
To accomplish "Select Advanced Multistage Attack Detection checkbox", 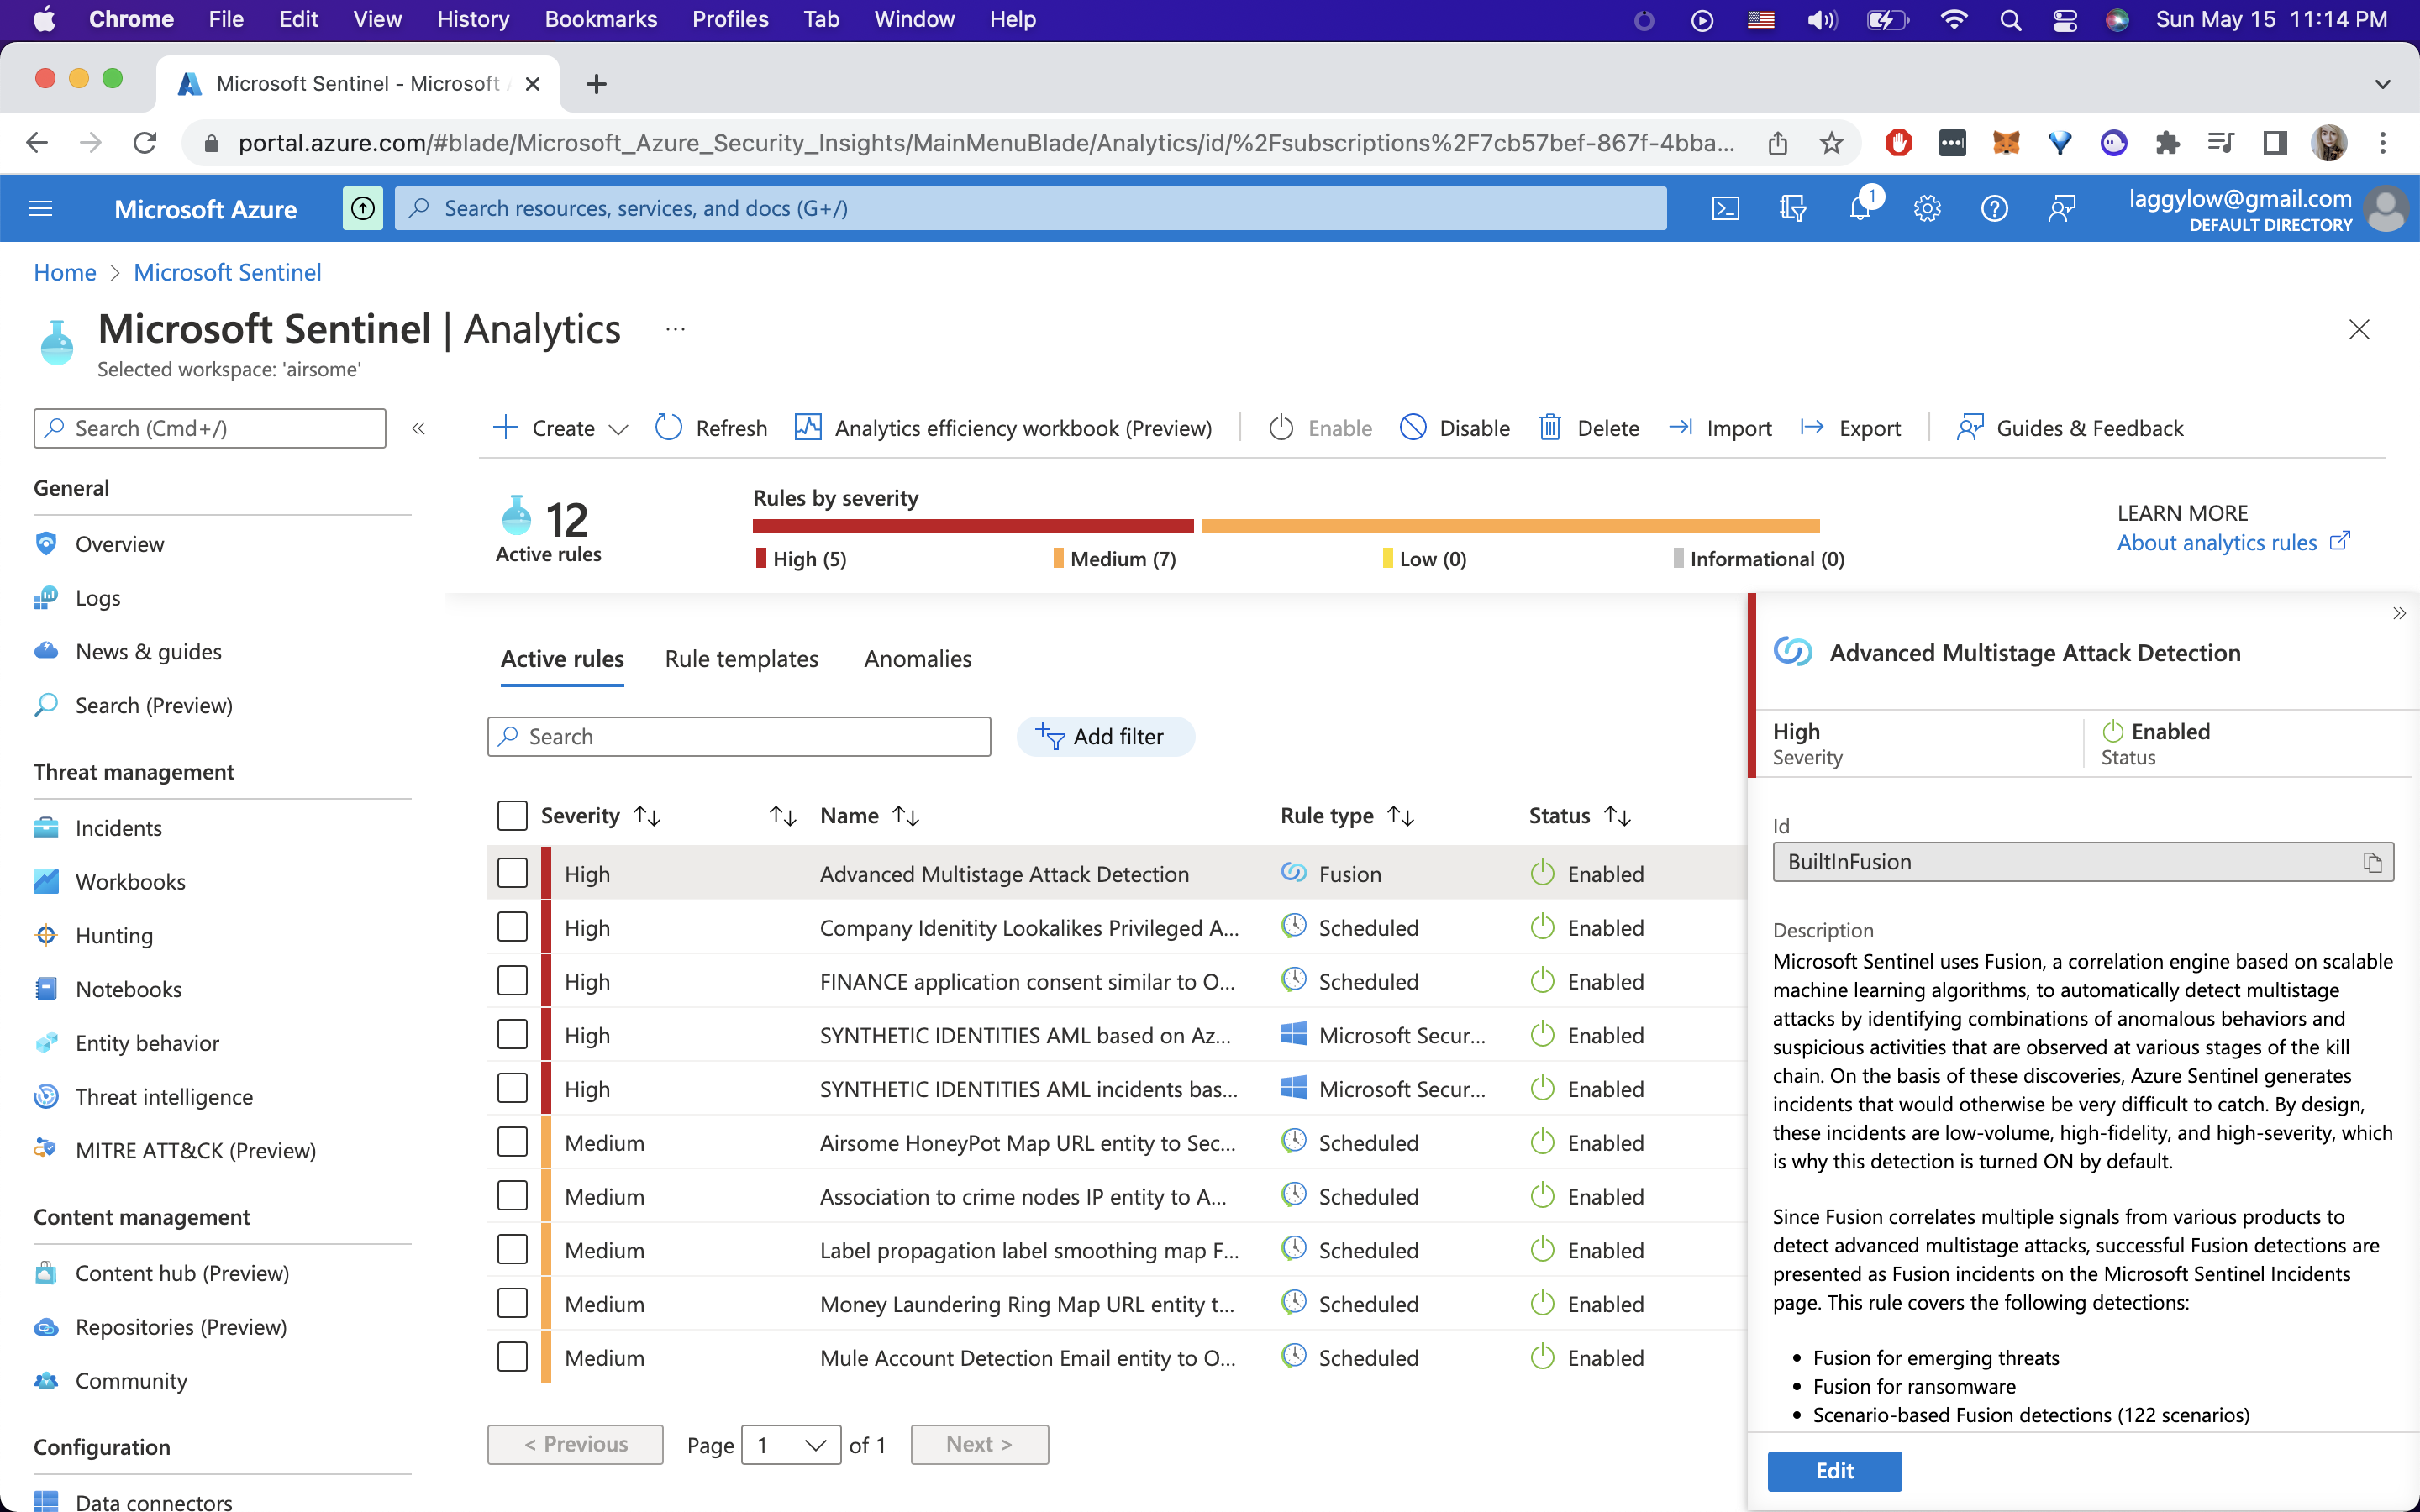I will pyautogui.click(x=512, y=873).
